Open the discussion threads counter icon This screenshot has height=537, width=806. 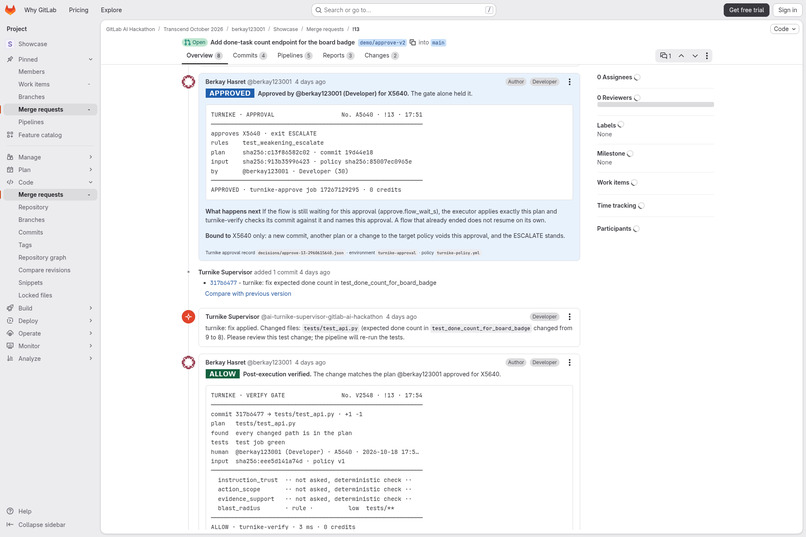666,55
